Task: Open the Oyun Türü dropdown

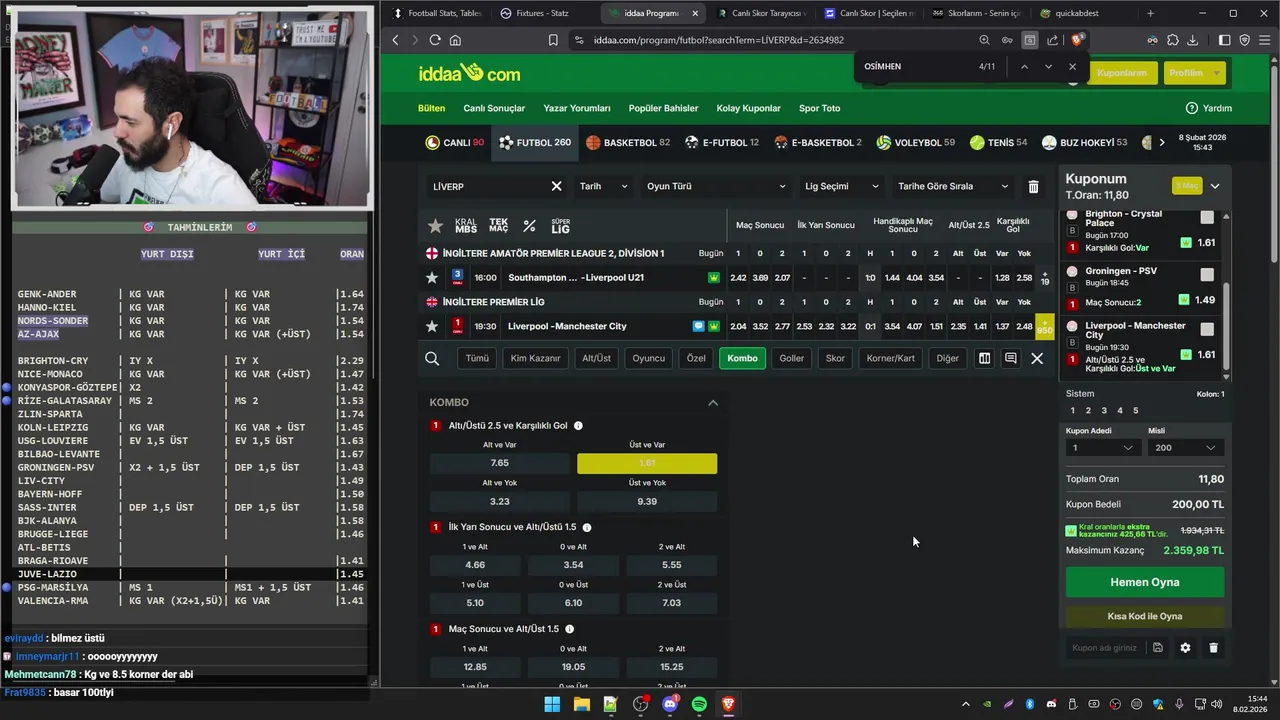Action: click(716, 186)
